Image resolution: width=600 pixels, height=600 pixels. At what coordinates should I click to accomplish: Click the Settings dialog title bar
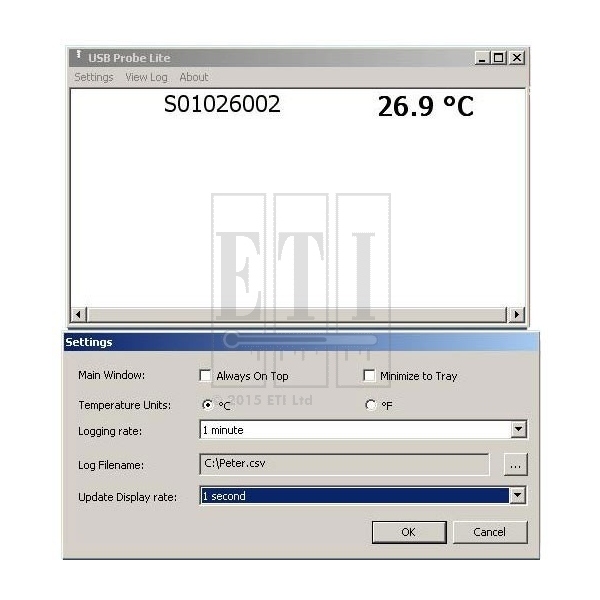tap(302, 342)
